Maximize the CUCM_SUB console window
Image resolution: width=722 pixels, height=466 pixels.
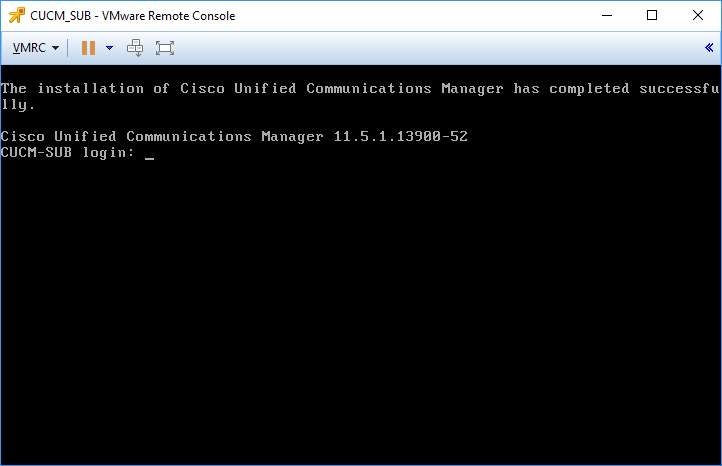pyautogui.click(x=652, y=15)
